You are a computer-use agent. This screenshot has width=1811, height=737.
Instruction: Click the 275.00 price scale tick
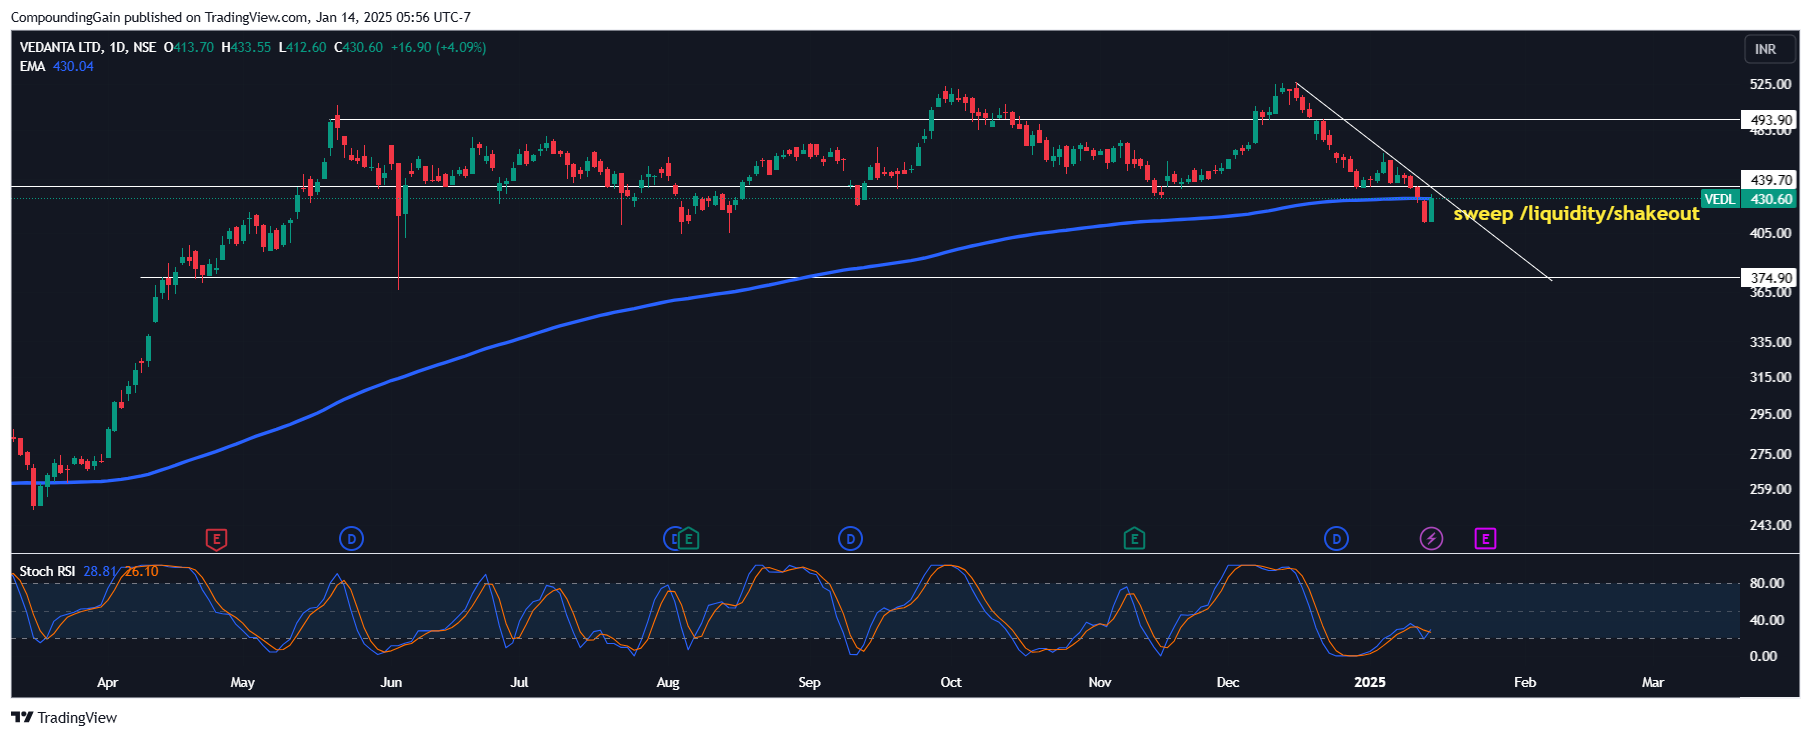tap(1770, 454)
